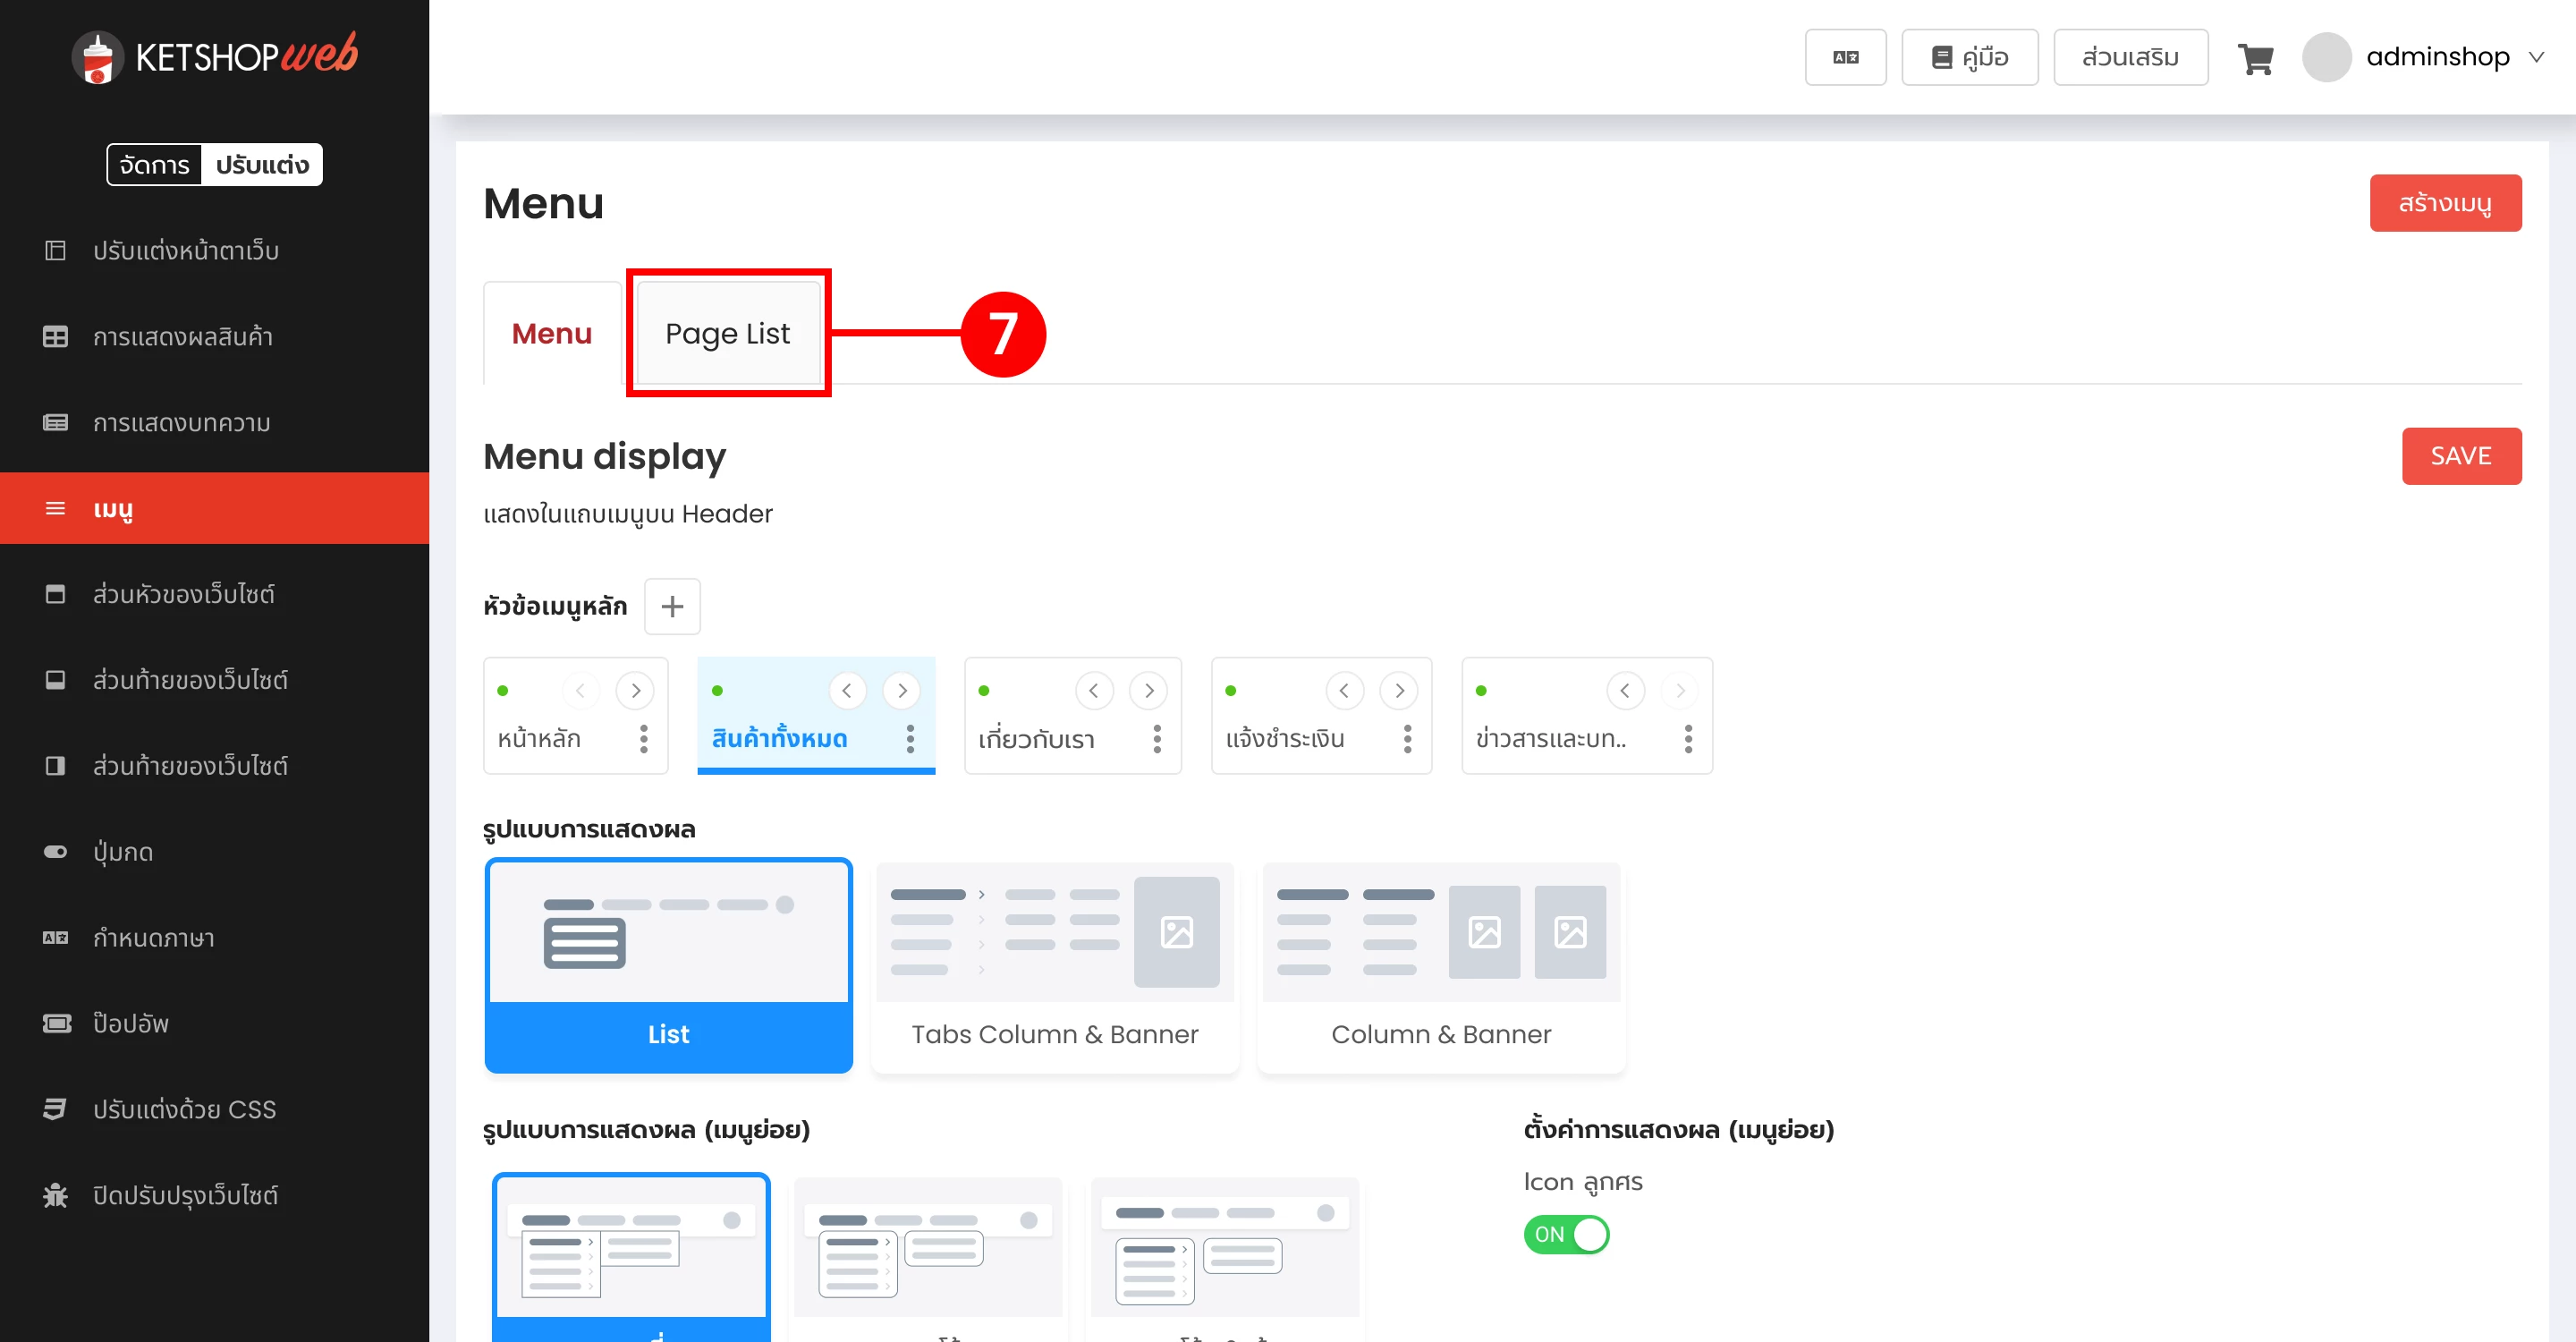The image size is (2576, 1342).
Task: Switch to the Page List tab
Action: click(727, 333)
